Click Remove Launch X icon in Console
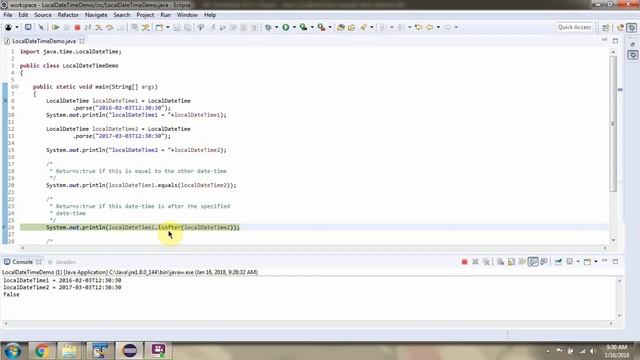Image resolution: width=640 pixels, height=360 pixels. pos(475,262)
